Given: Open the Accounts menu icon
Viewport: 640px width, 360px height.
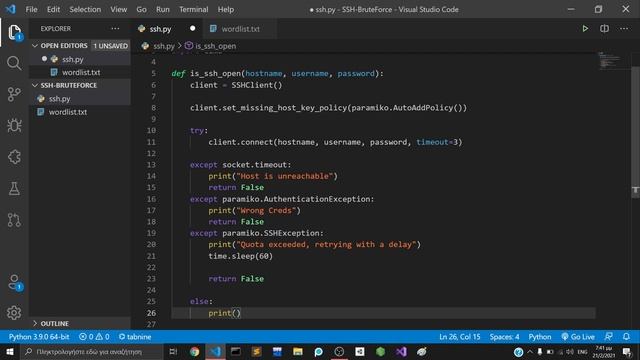Looking at the screenshot, I should [x=14, y=282].
